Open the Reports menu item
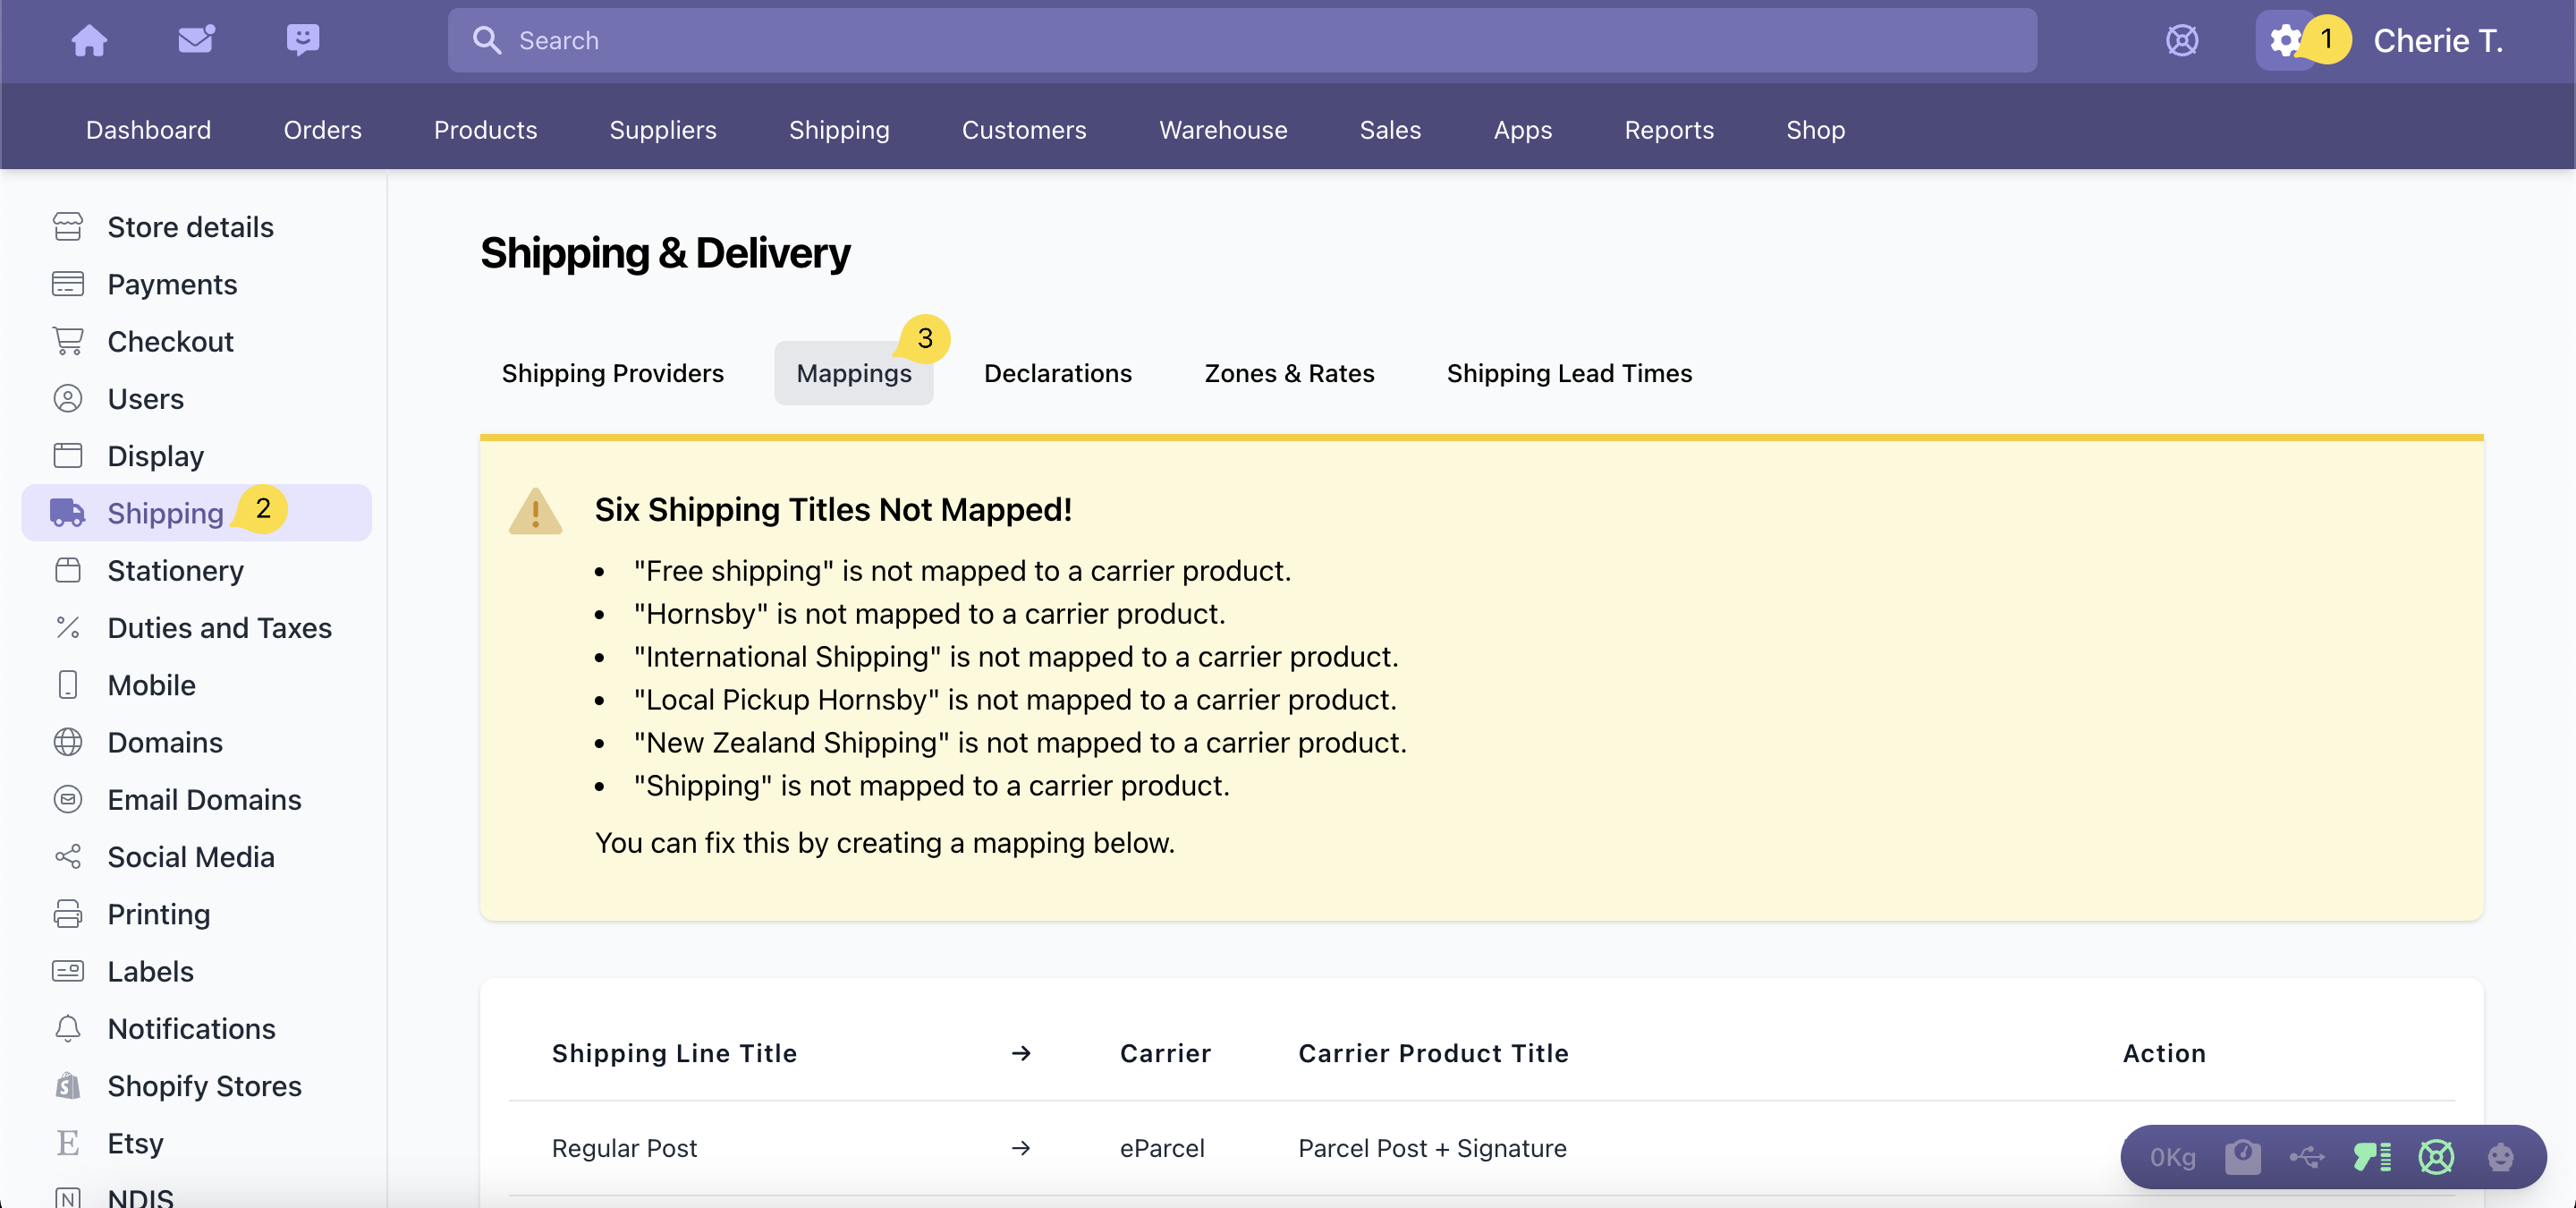 tap(1668, 130)
